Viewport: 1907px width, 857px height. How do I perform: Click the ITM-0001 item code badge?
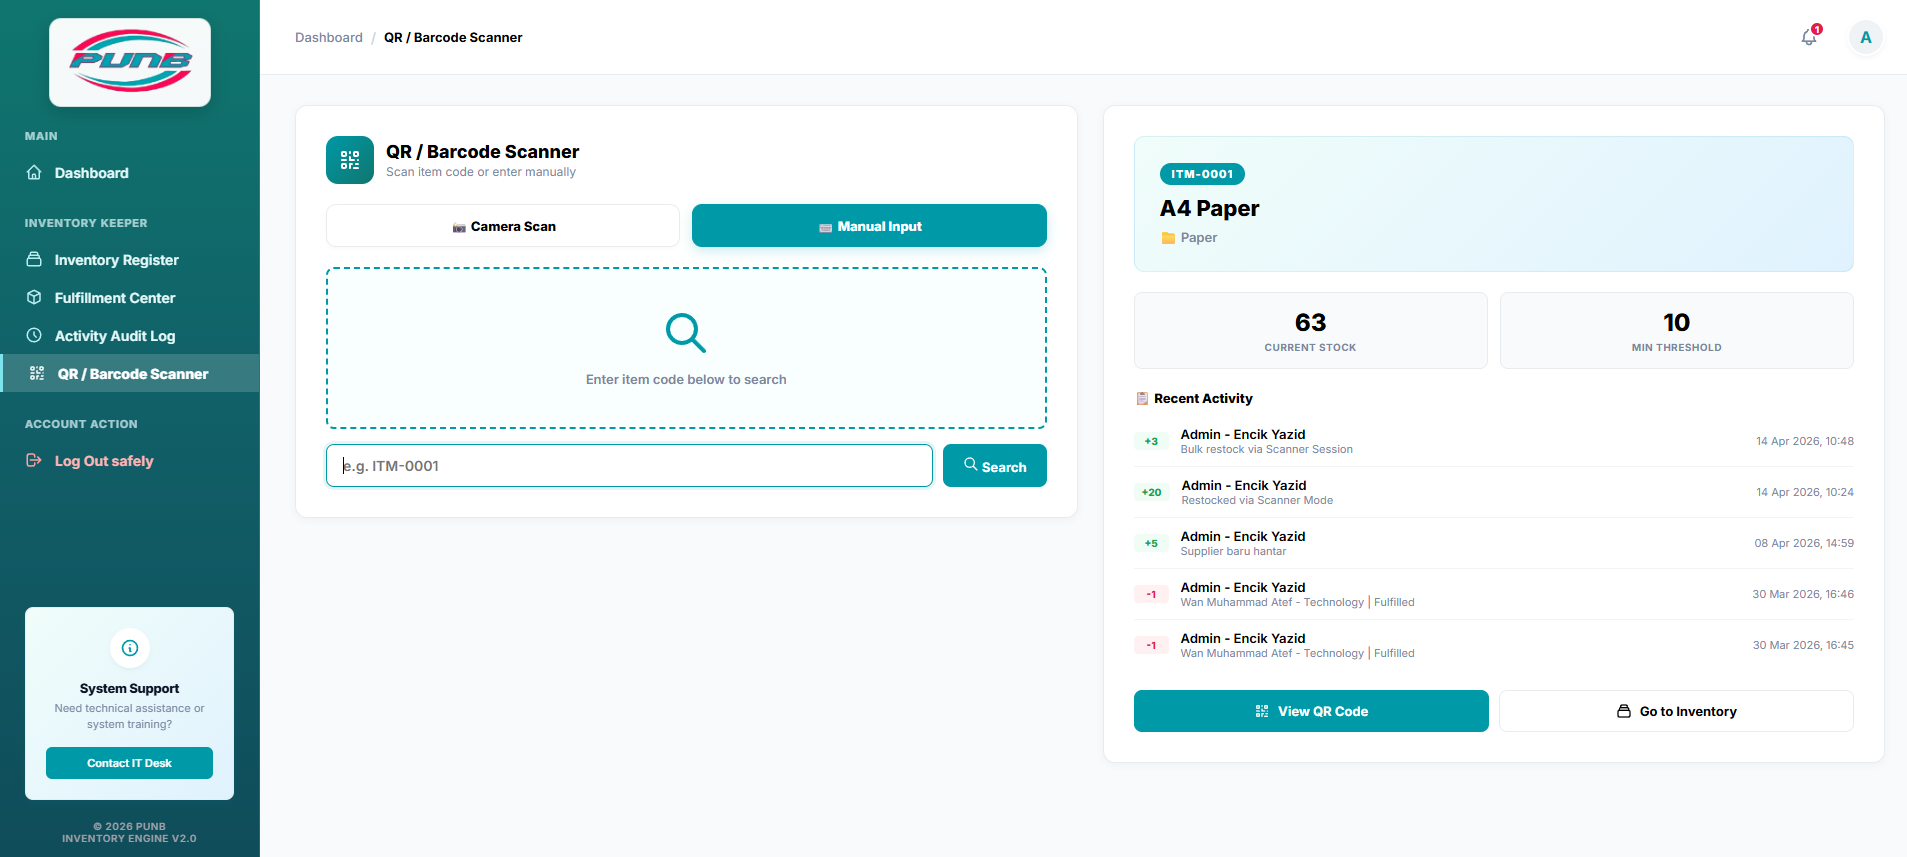(x=1202, y=174)
